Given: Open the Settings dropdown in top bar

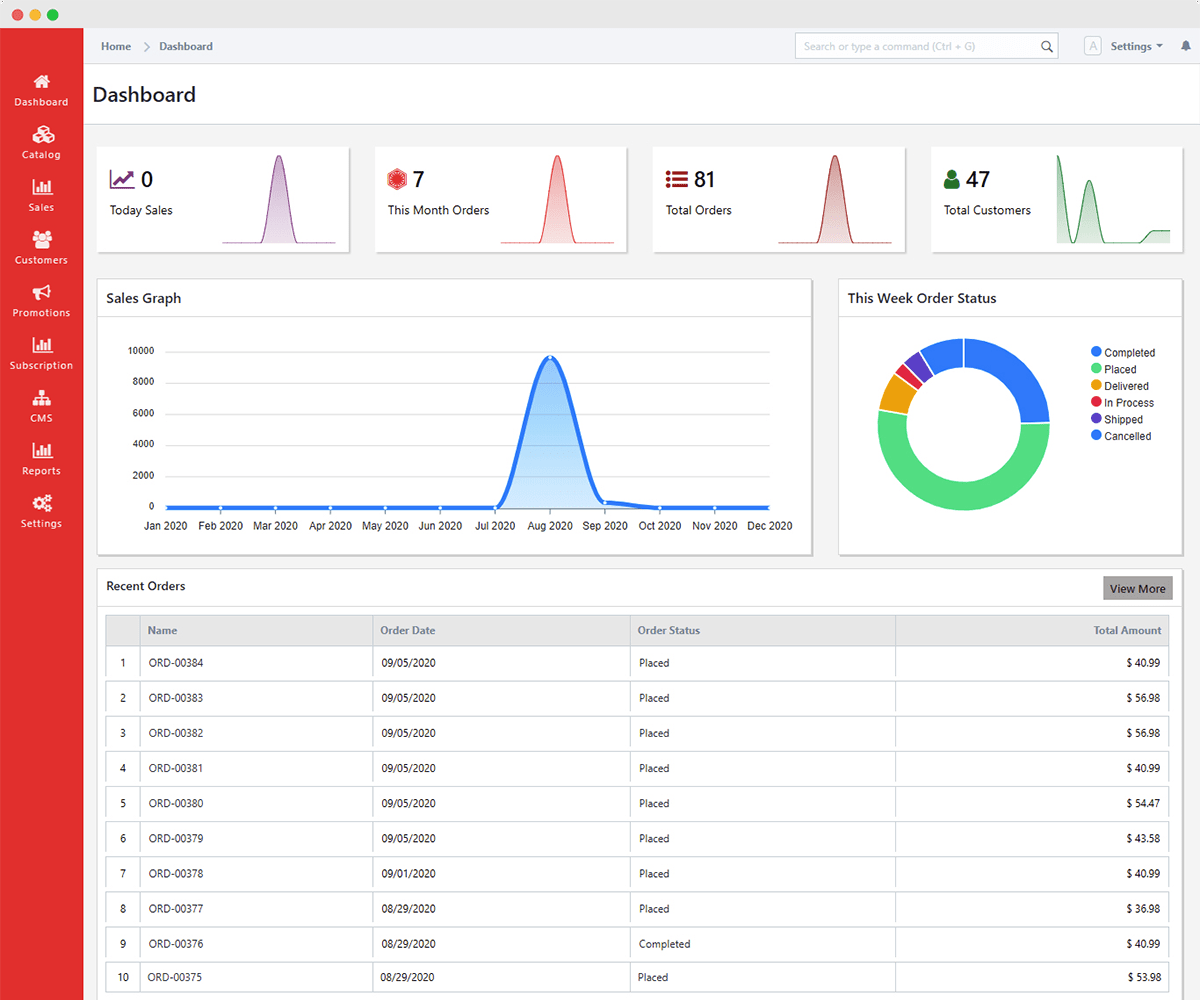Looking at the screenshot, I should coord(1137,46).
